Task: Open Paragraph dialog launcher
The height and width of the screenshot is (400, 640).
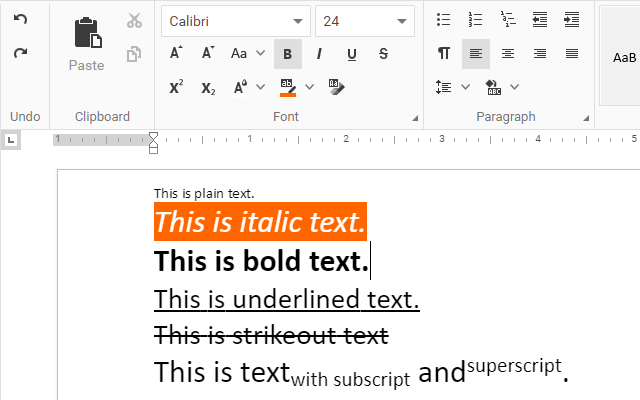Action: pyautogui.click(x=586, y=118)
